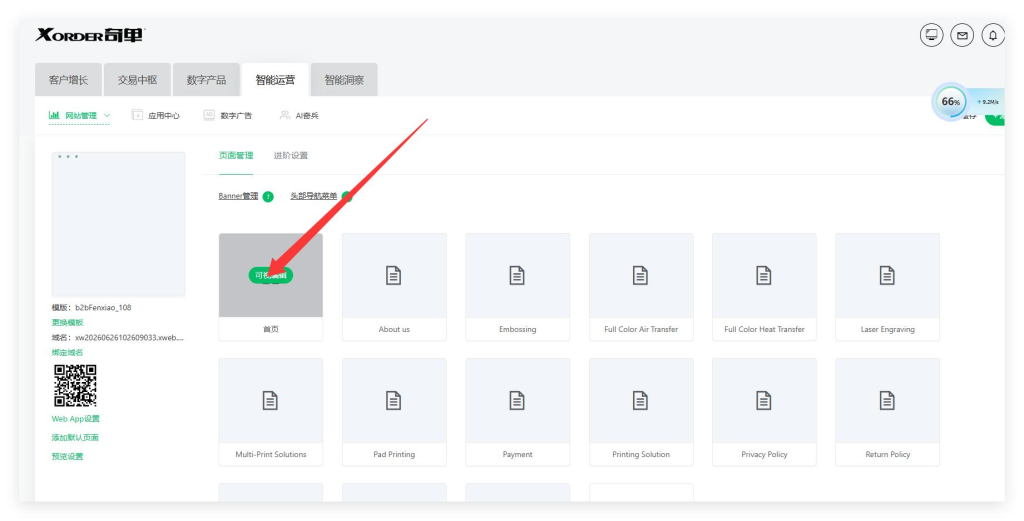Image resolution: width=1024 pixels, height=521 pixels.
Task: Open the Web App设置 link
Action: [x=76, y=418]
